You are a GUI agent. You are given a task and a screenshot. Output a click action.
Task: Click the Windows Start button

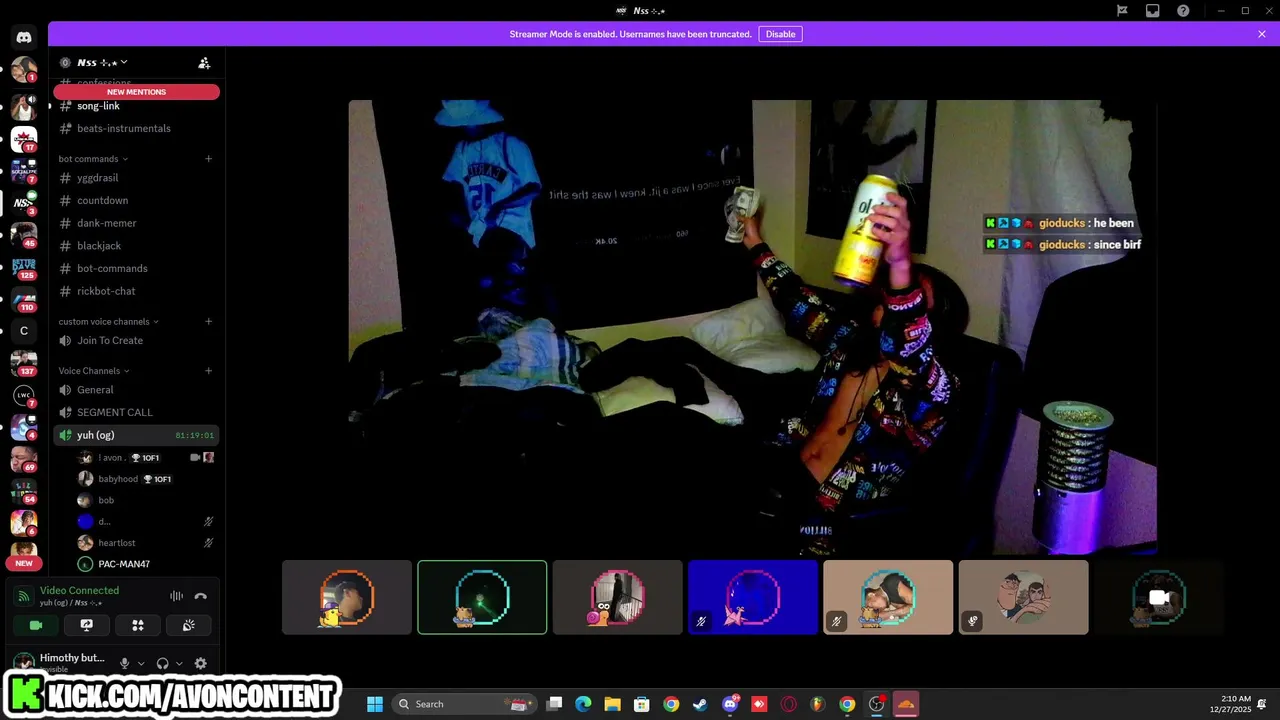click(x=375, y=704)
